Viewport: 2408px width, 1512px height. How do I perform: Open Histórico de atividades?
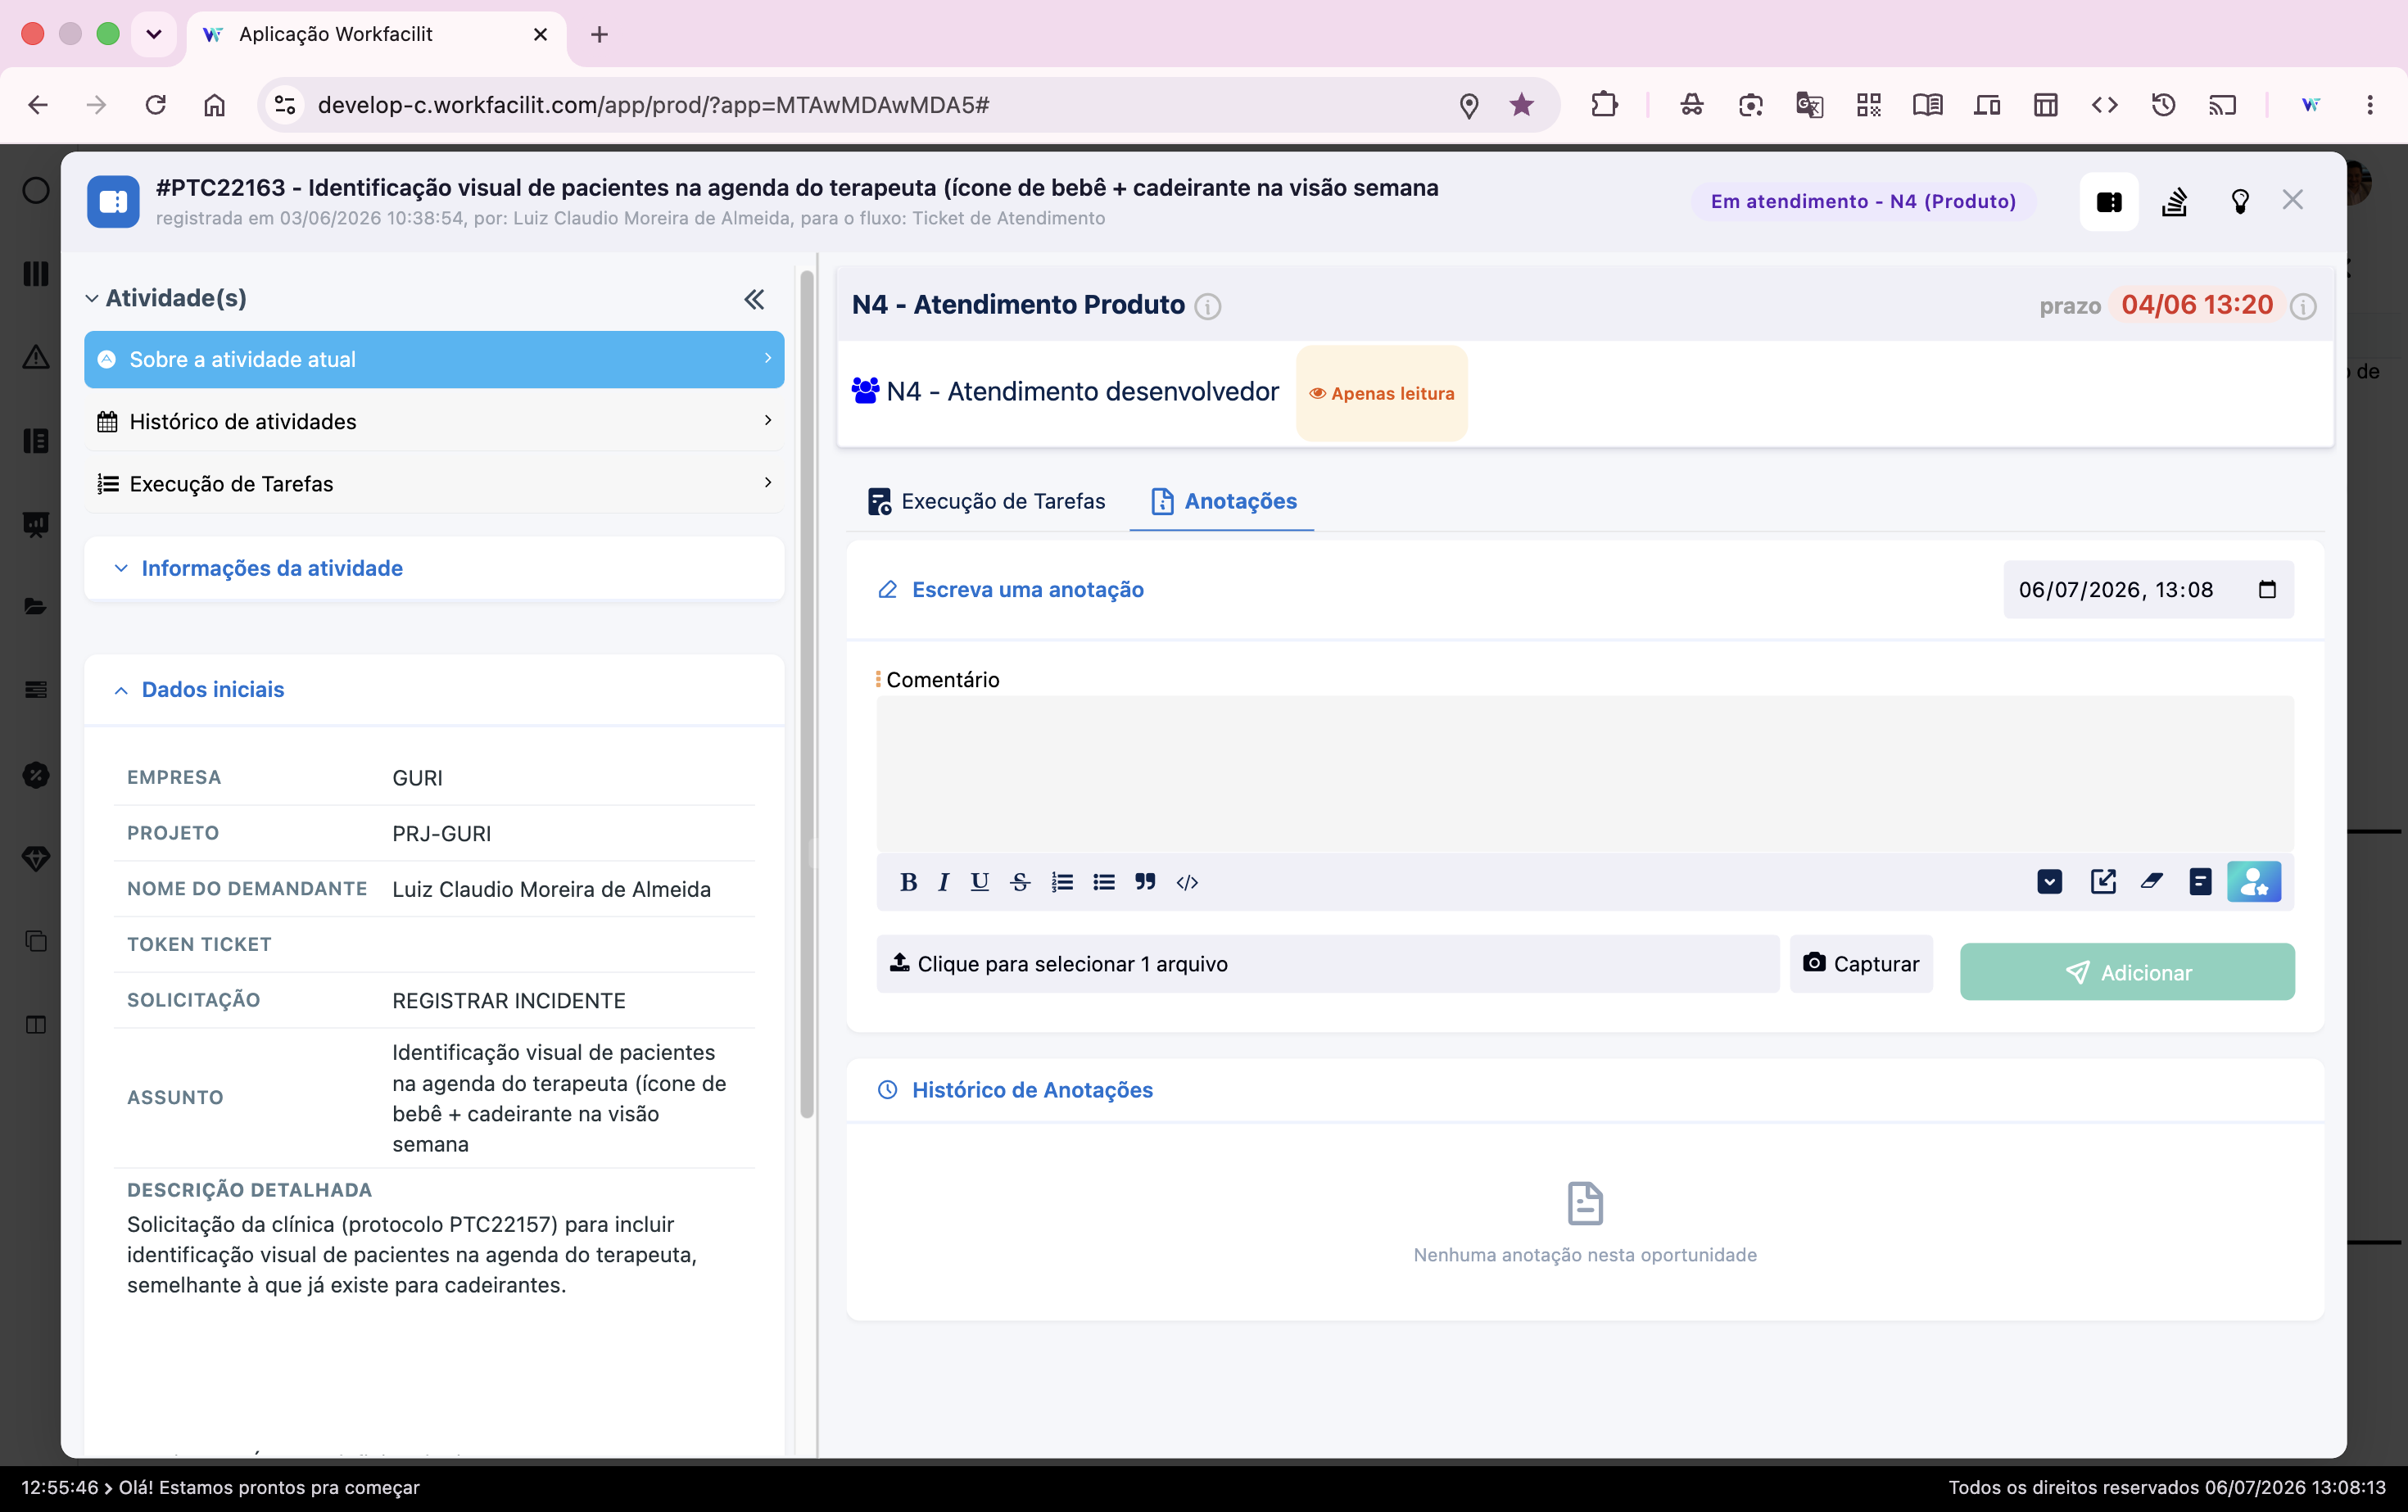point(434,422)
